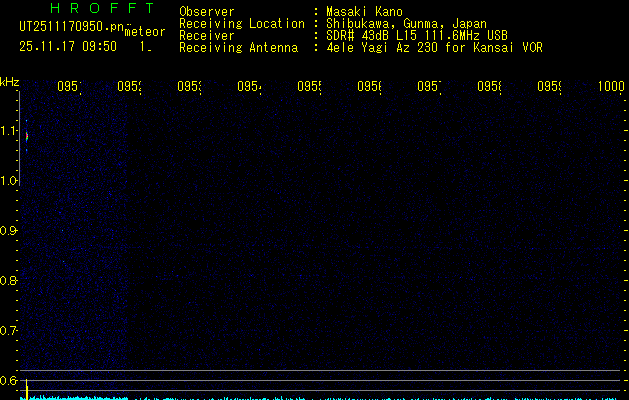Screen dimensions: 629x400
Task: Click the 1.0 kHz frequency tick label
Action: pos(8,181)
